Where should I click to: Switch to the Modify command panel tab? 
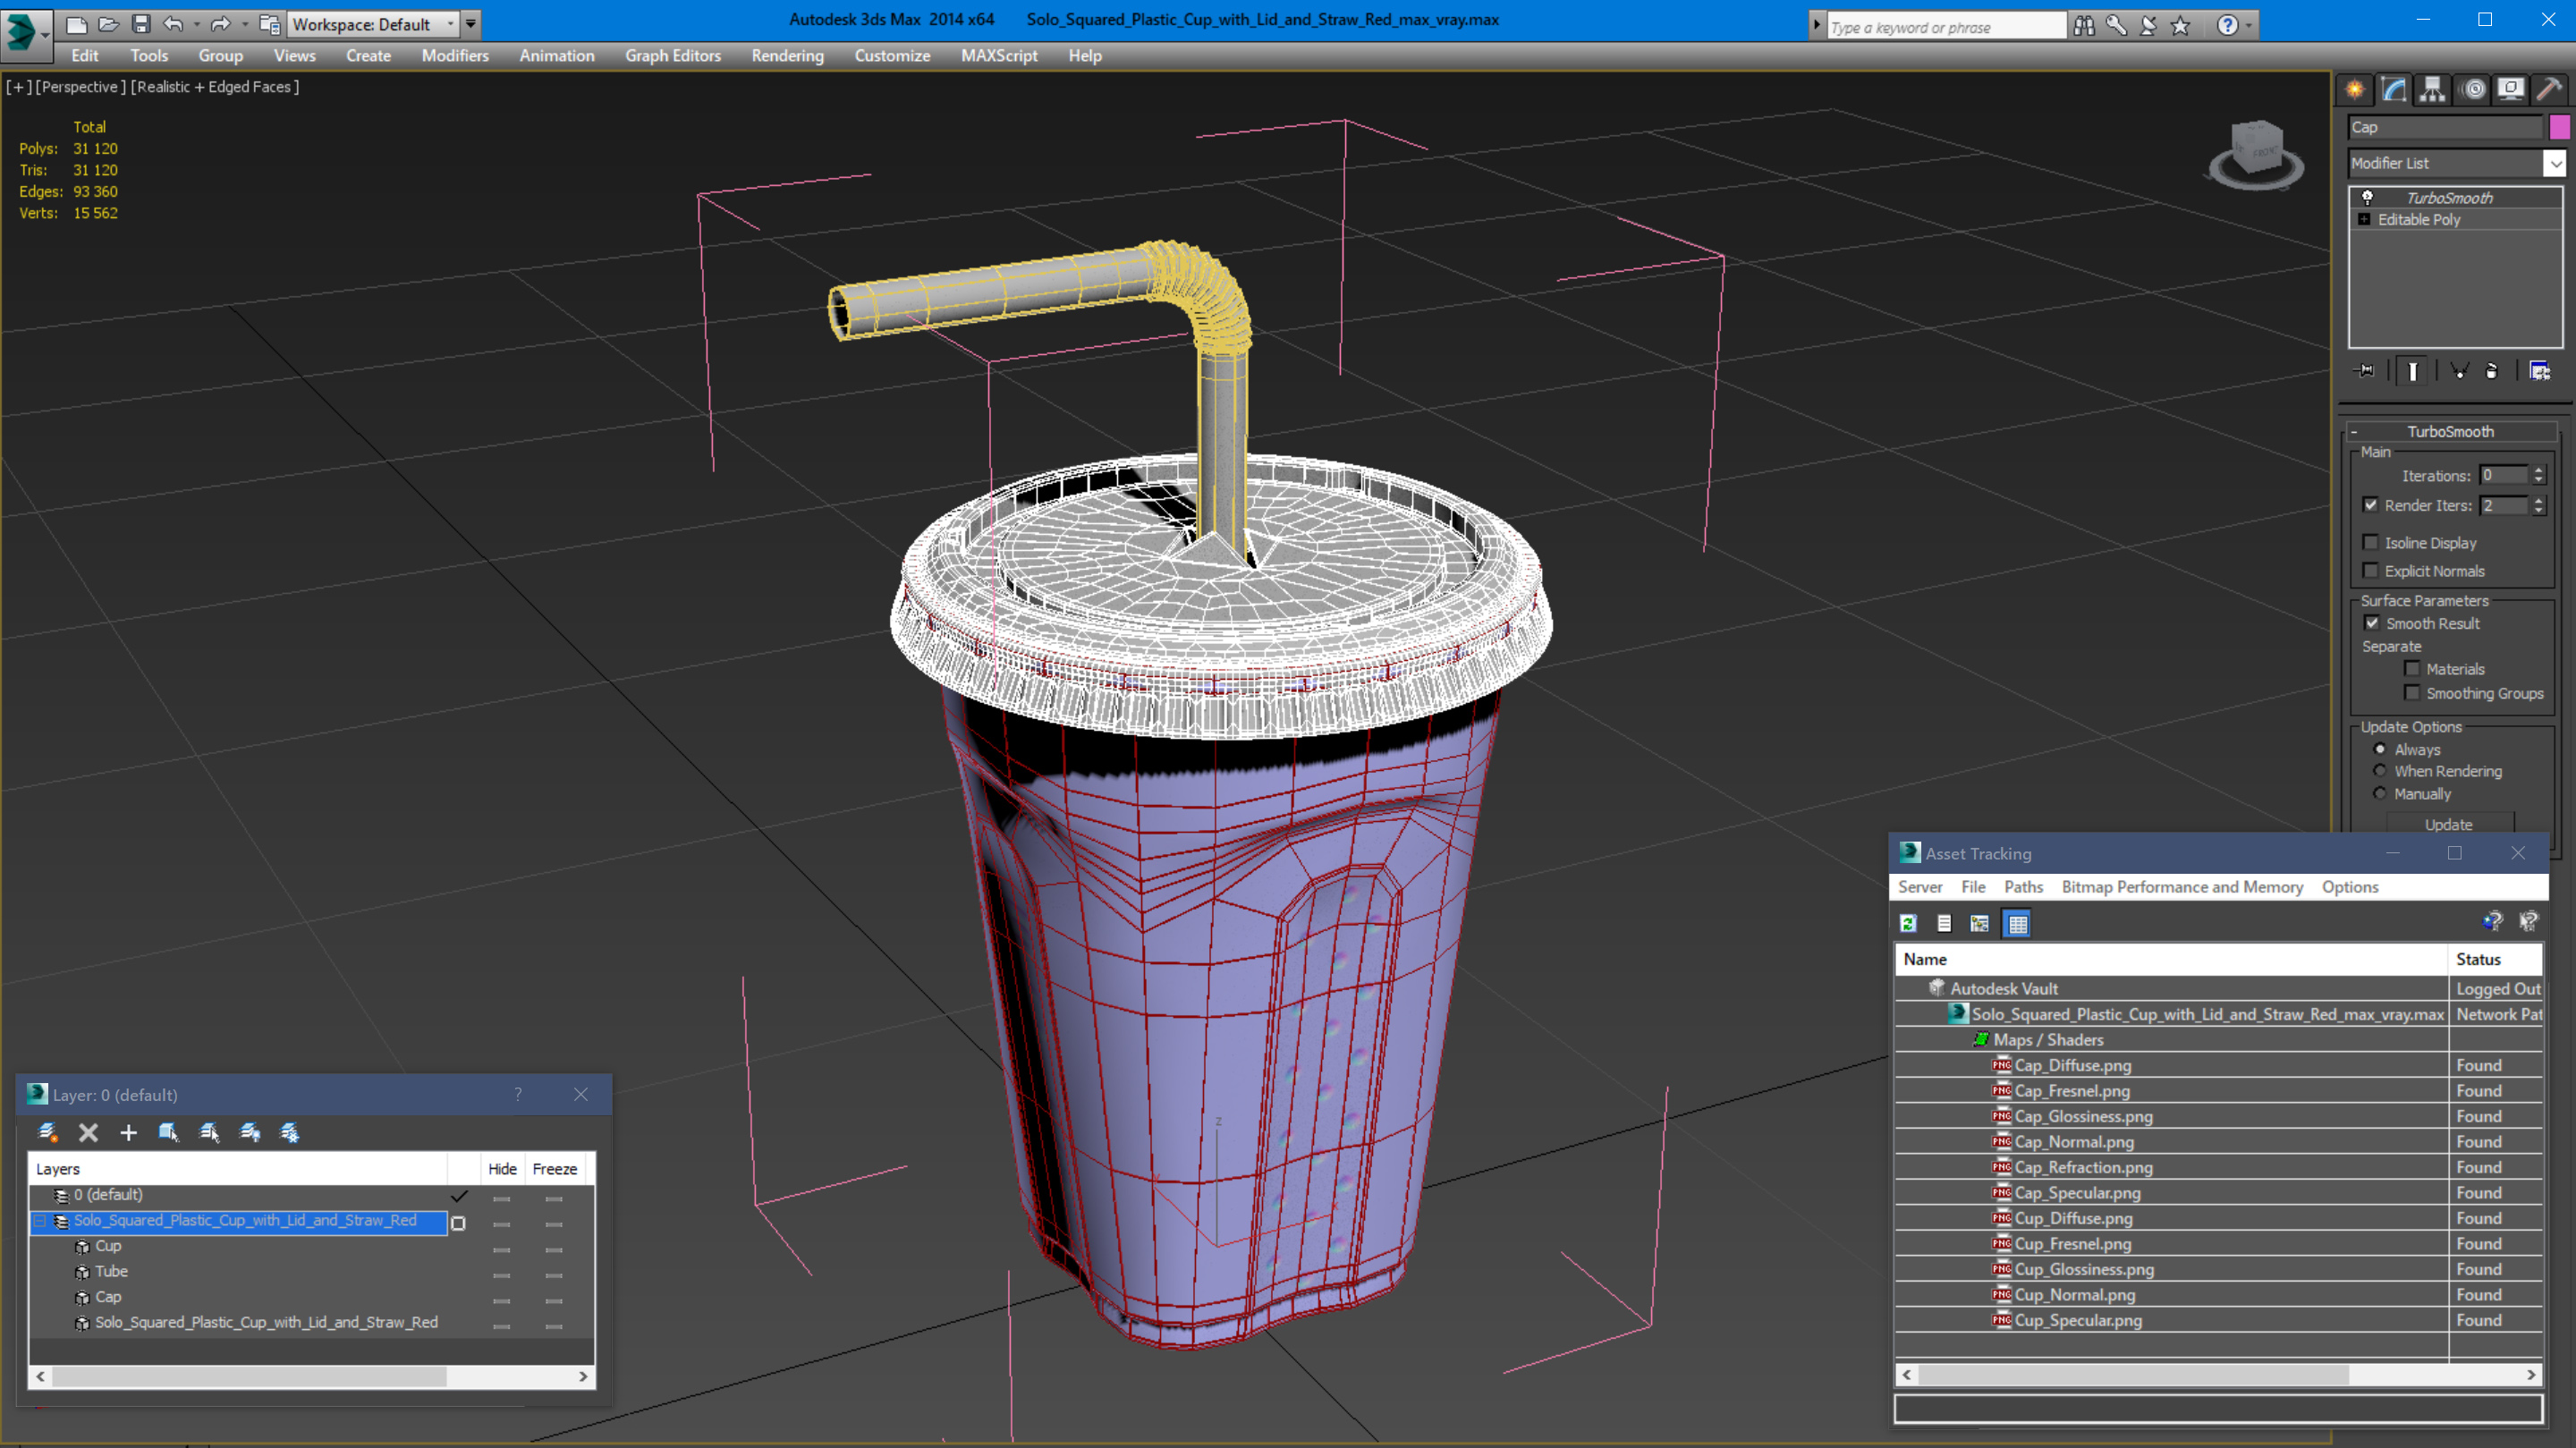point(2394,90)
